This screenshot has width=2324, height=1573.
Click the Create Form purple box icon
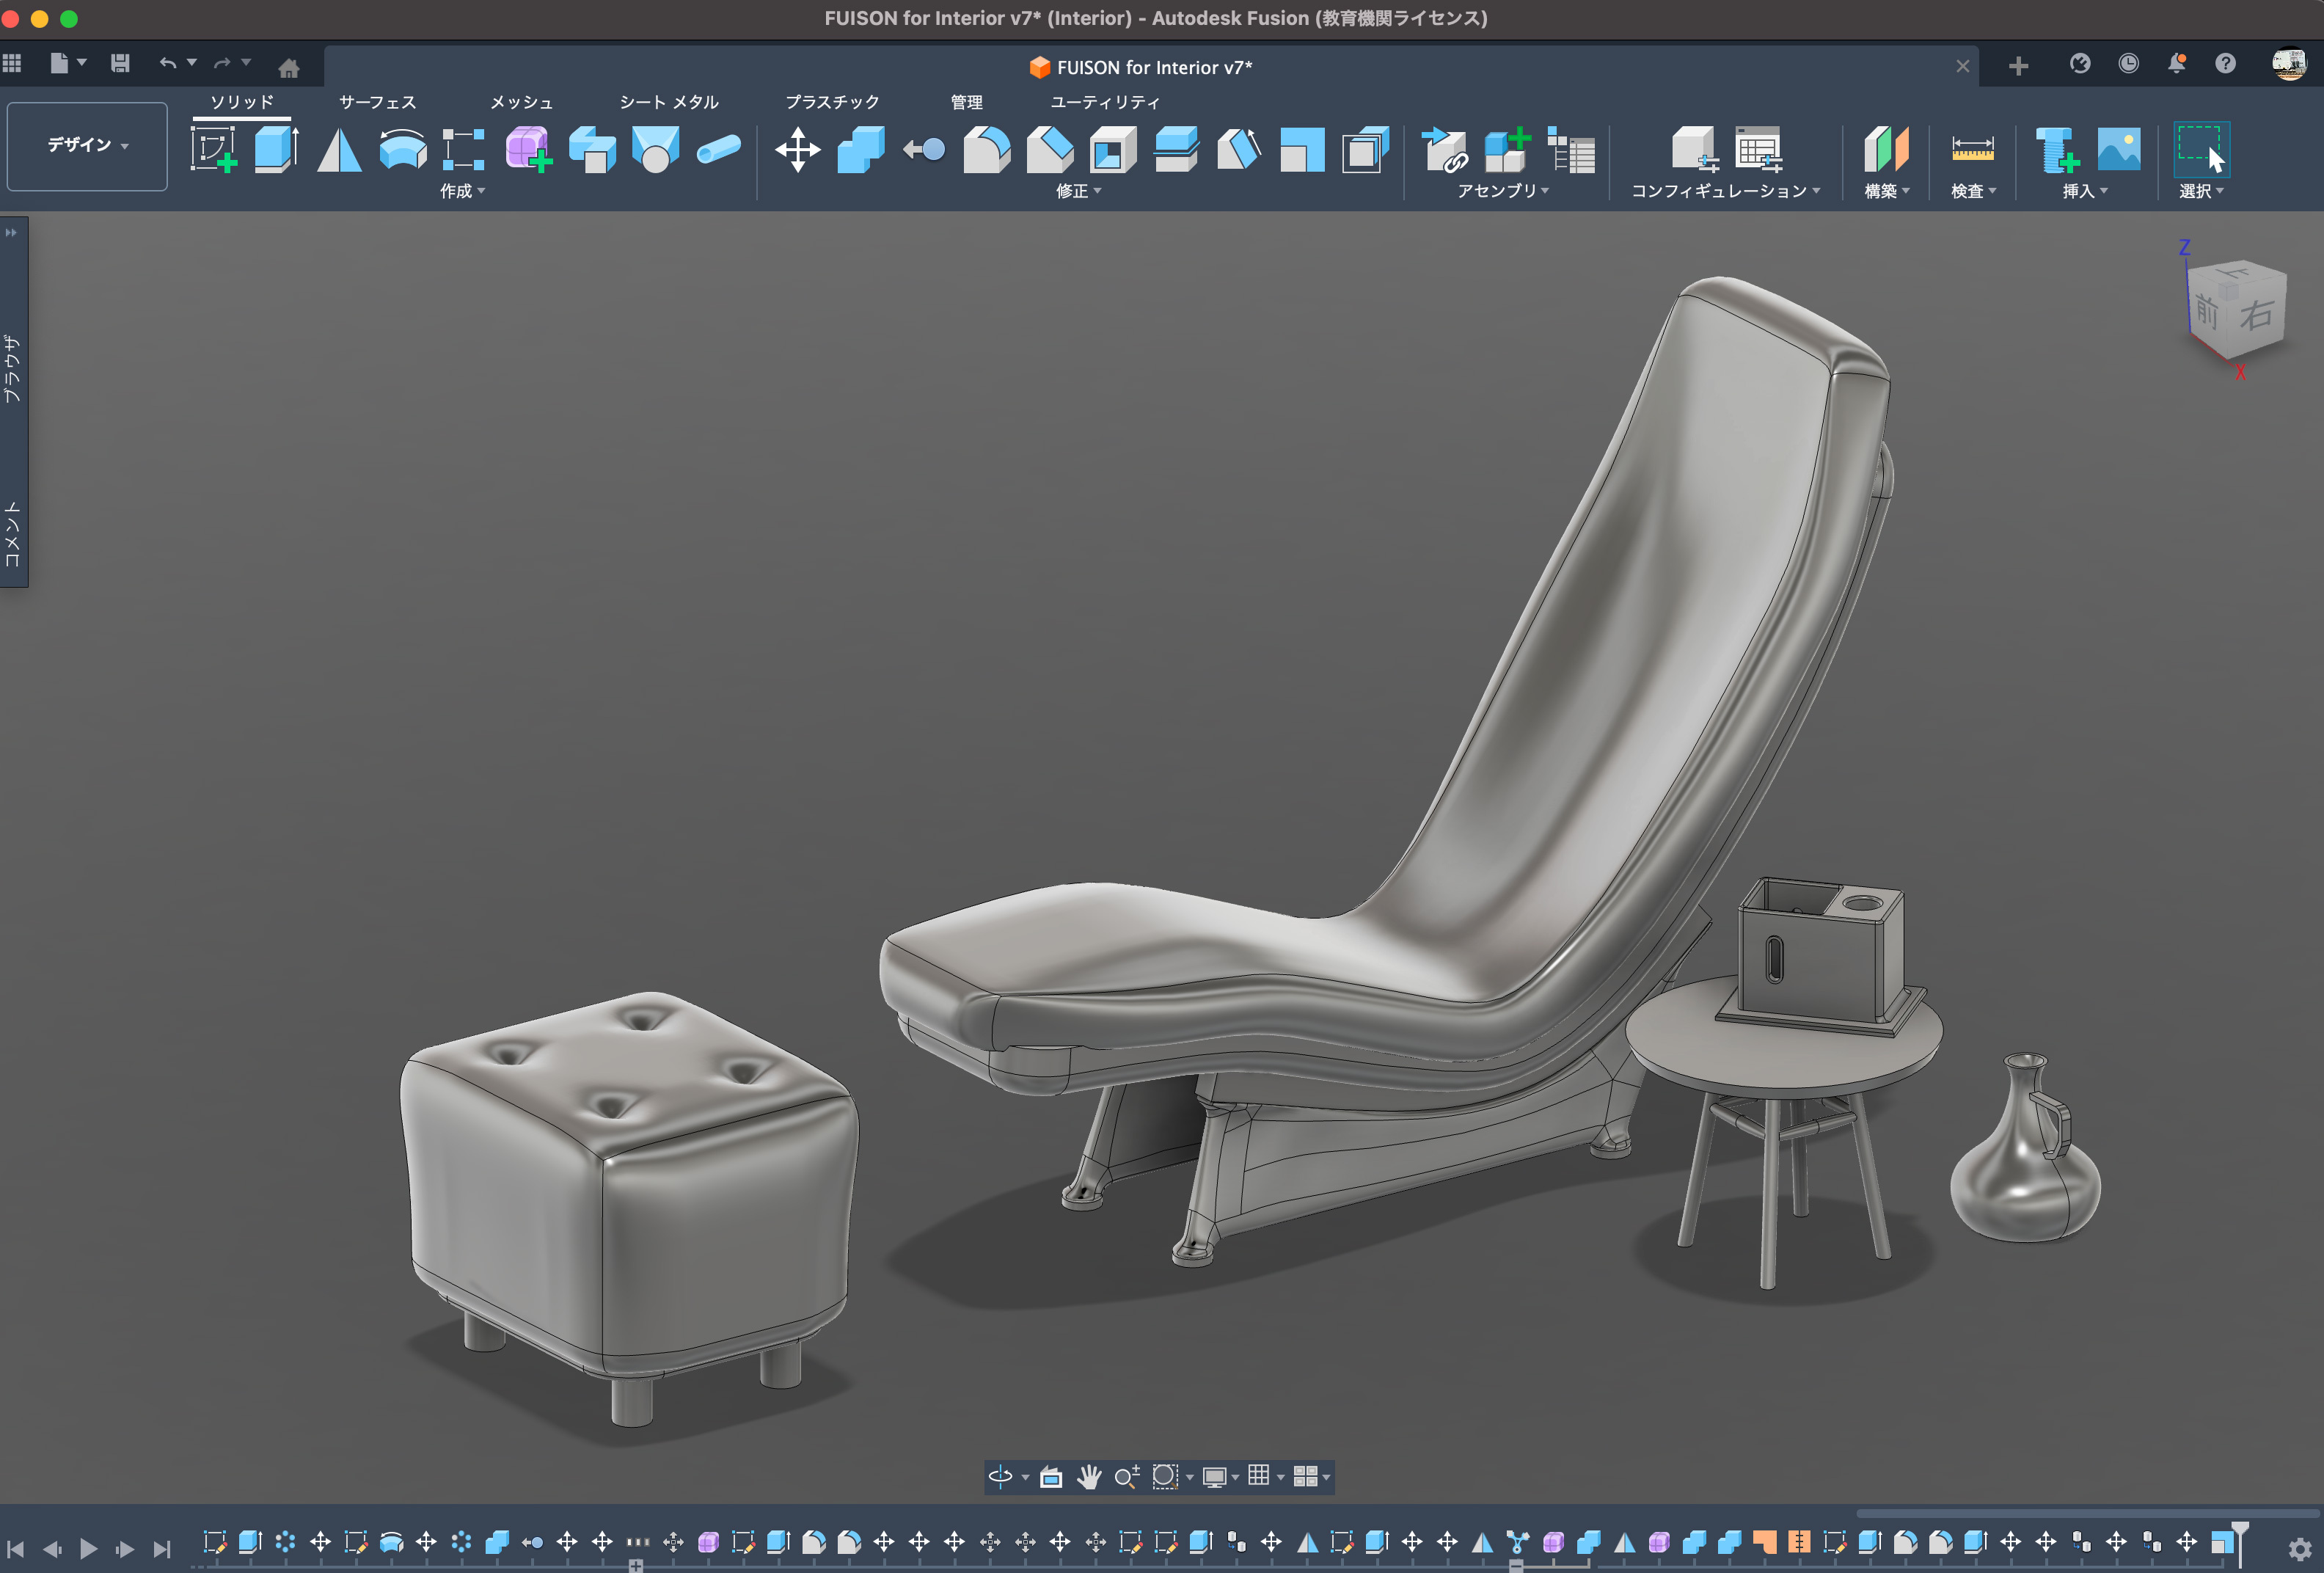pyautogui.click(x=528, y=149)
